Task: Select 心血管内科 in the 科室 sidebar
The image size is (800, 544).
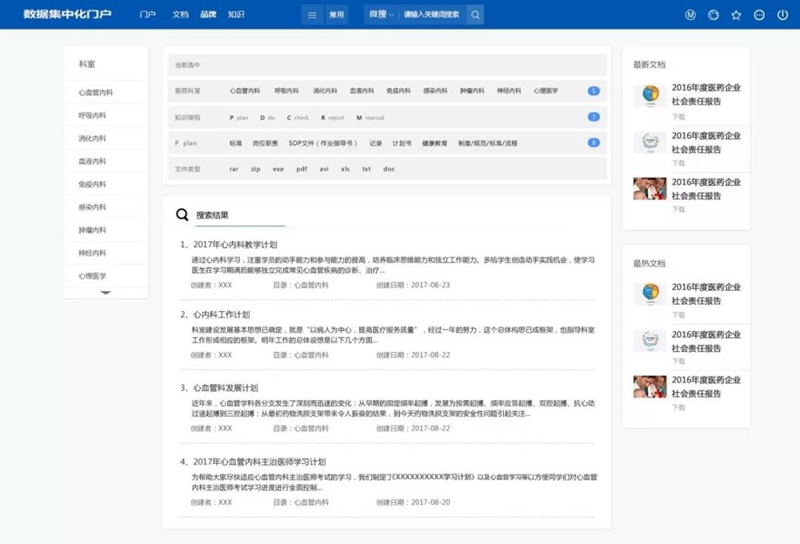Action: click(x=95, y=92)
